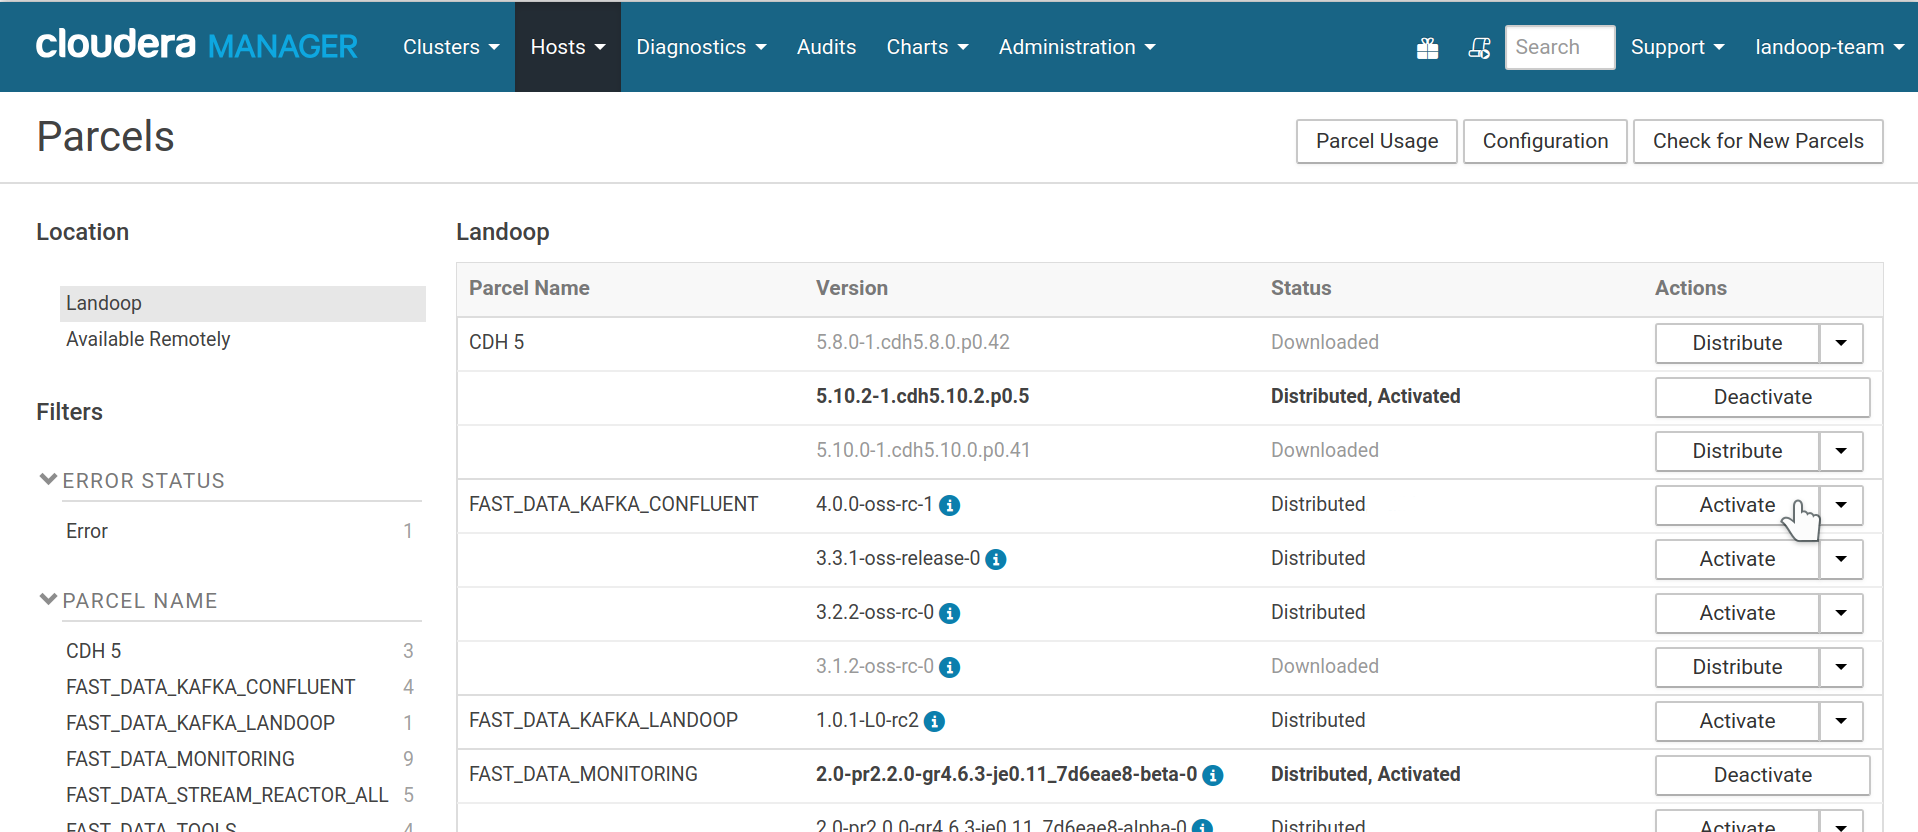Screen dimensions: 1918x832
Task: Click the FAST_DATA_KAFKA_LANDOOP table cell
Action: click(x=603, y=720)
